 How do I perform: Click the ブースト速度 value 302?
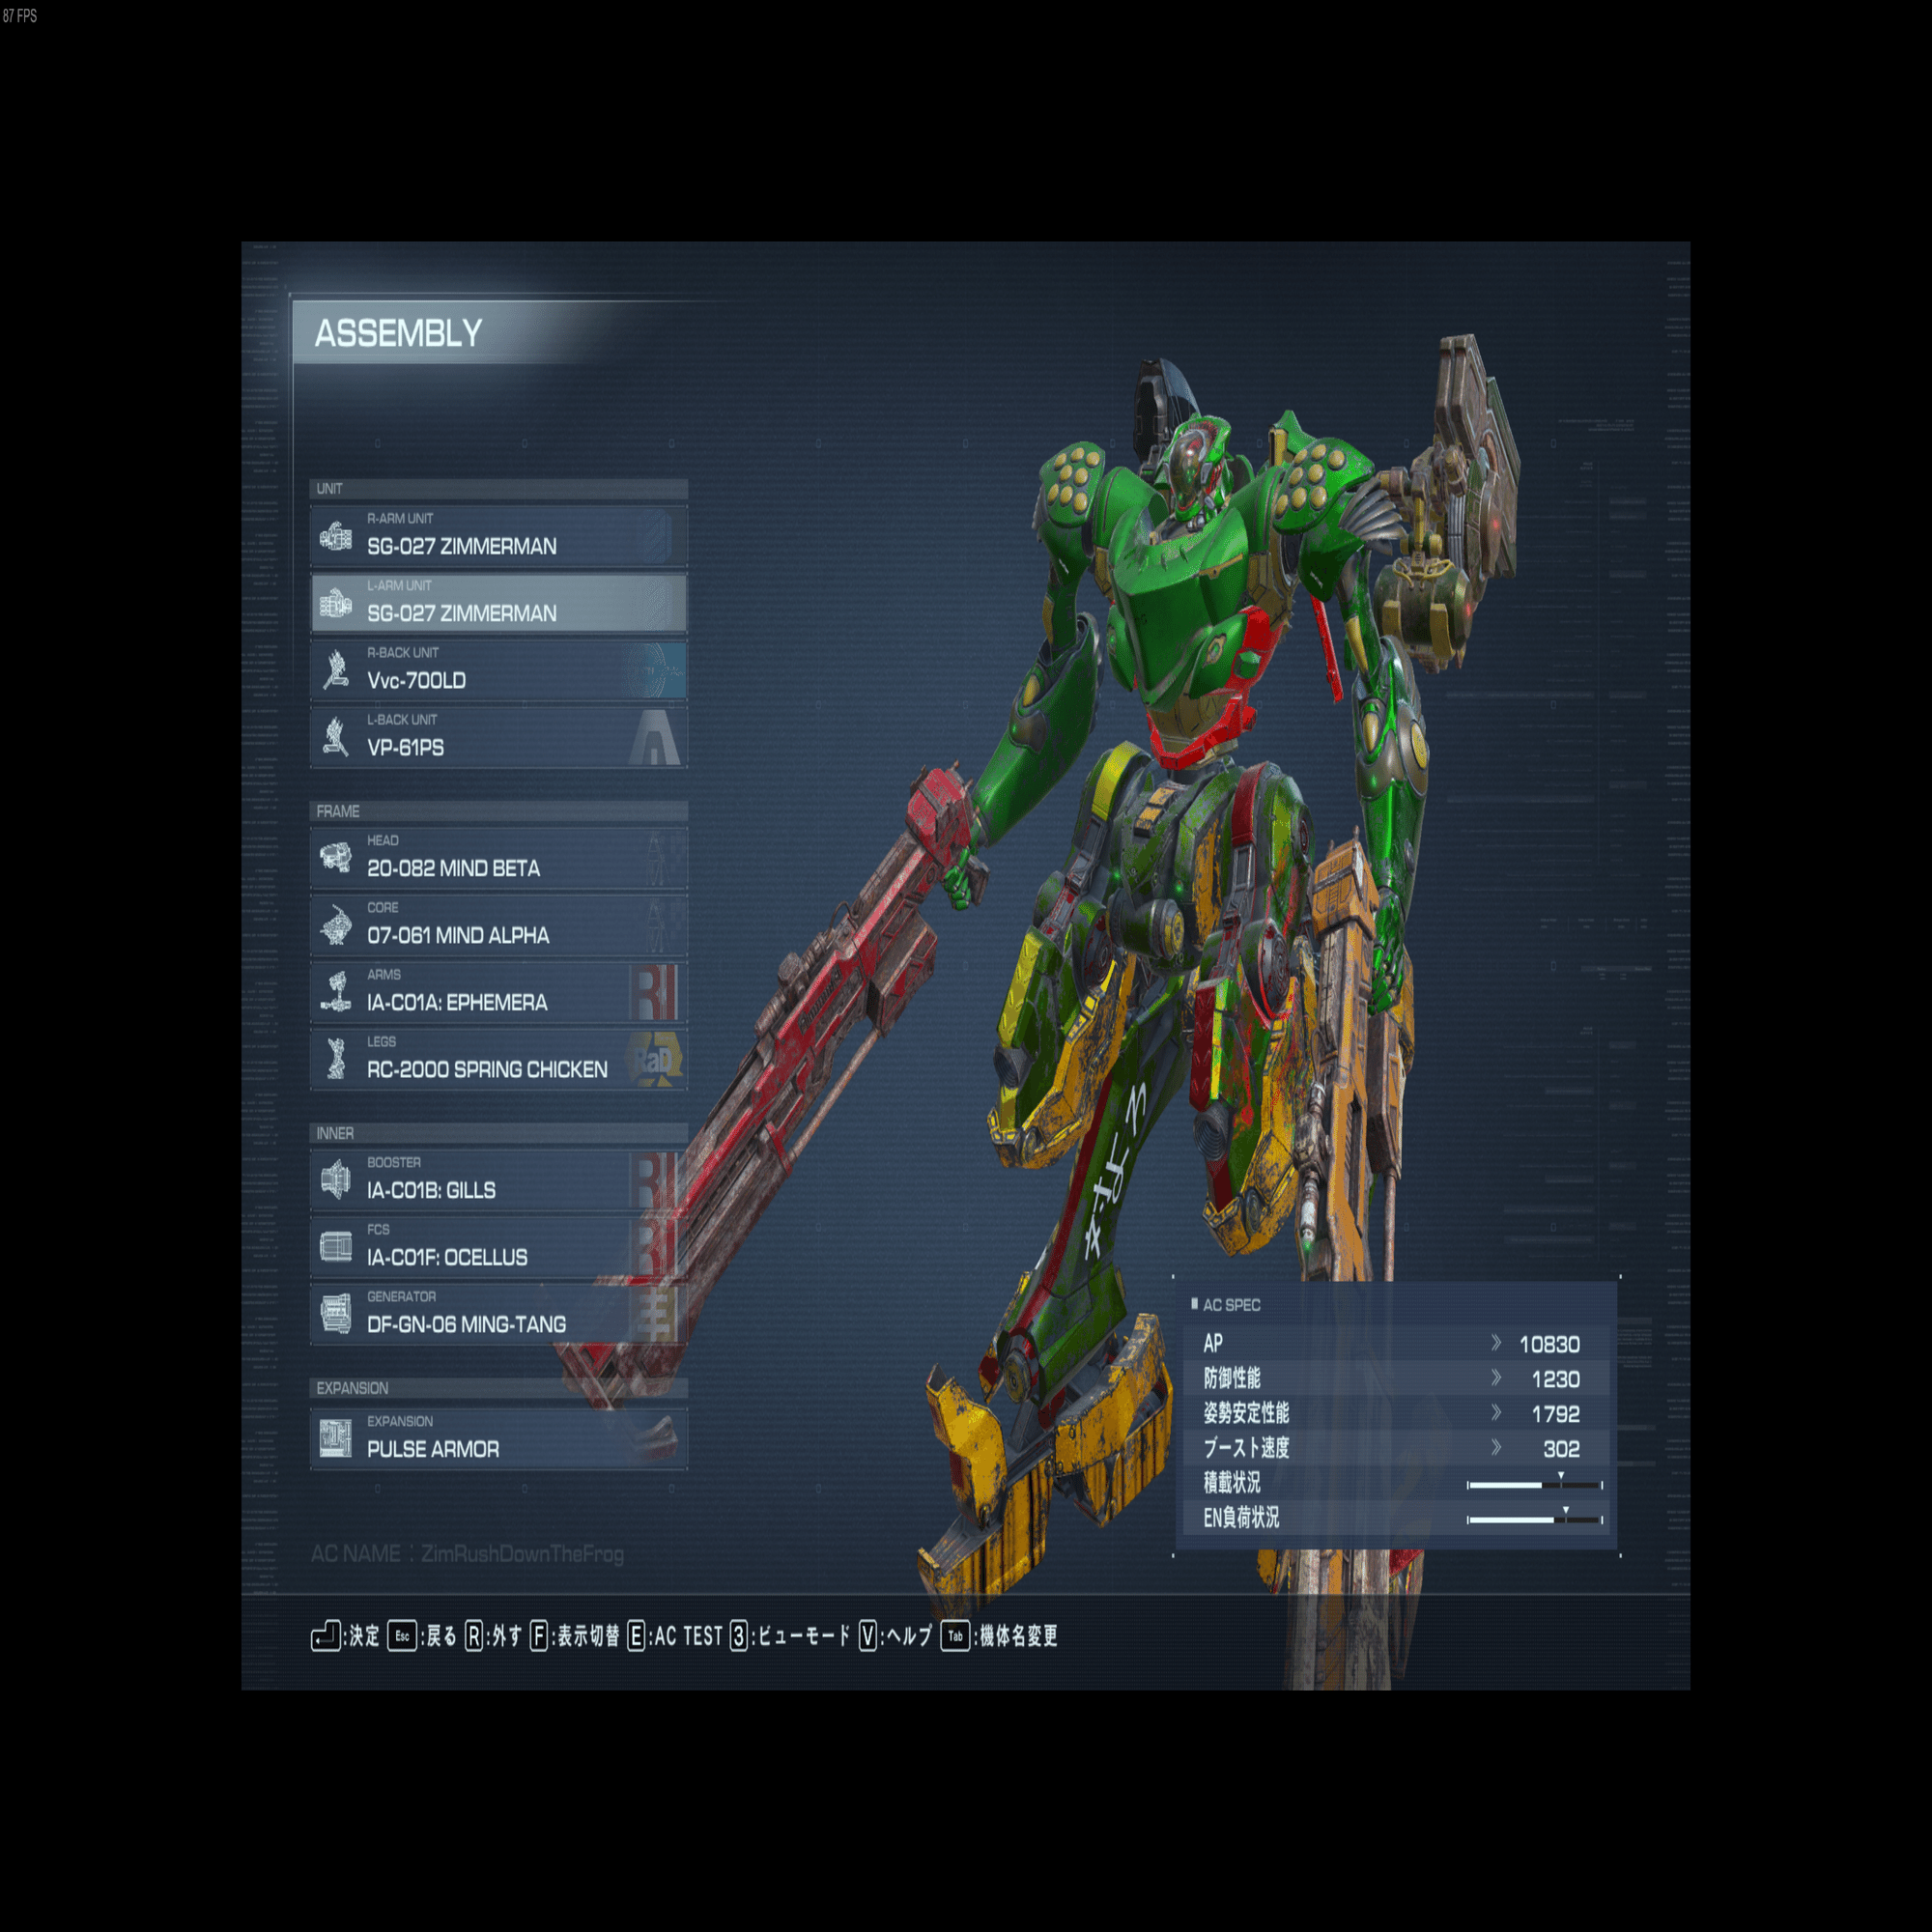click(x=1562, y=1449)
